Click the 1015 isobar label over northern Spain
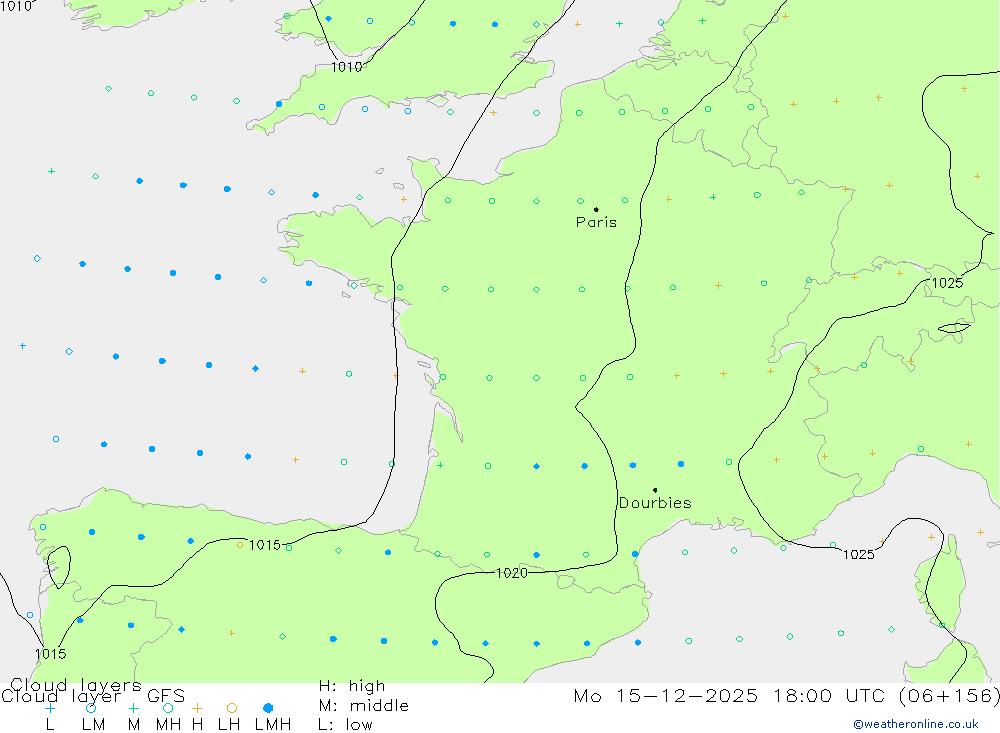The height and width of the screenshot is (733, 1000). 265,545
